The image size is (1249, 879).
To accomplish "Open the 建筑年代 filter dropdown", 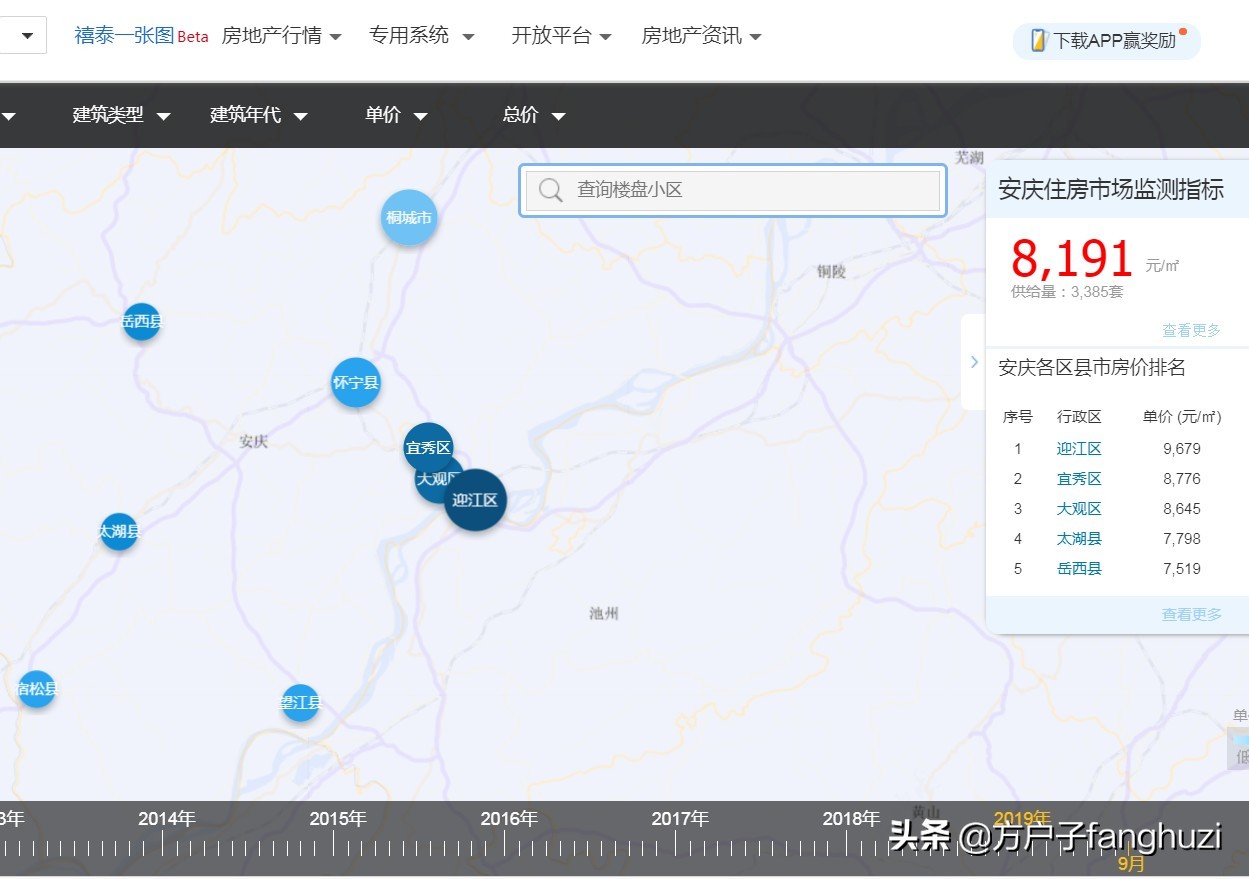I will (x=258, y=116).
